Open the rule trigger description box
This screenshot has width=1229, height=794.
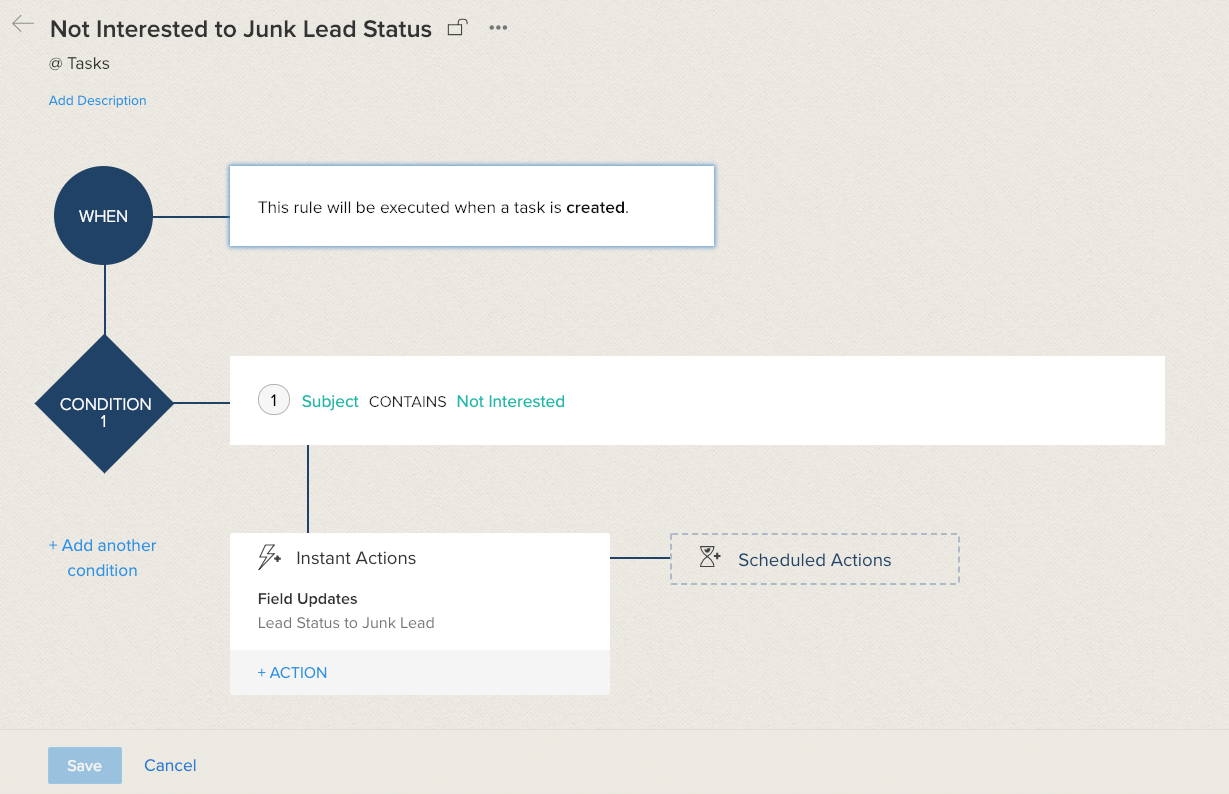(472, 207)
